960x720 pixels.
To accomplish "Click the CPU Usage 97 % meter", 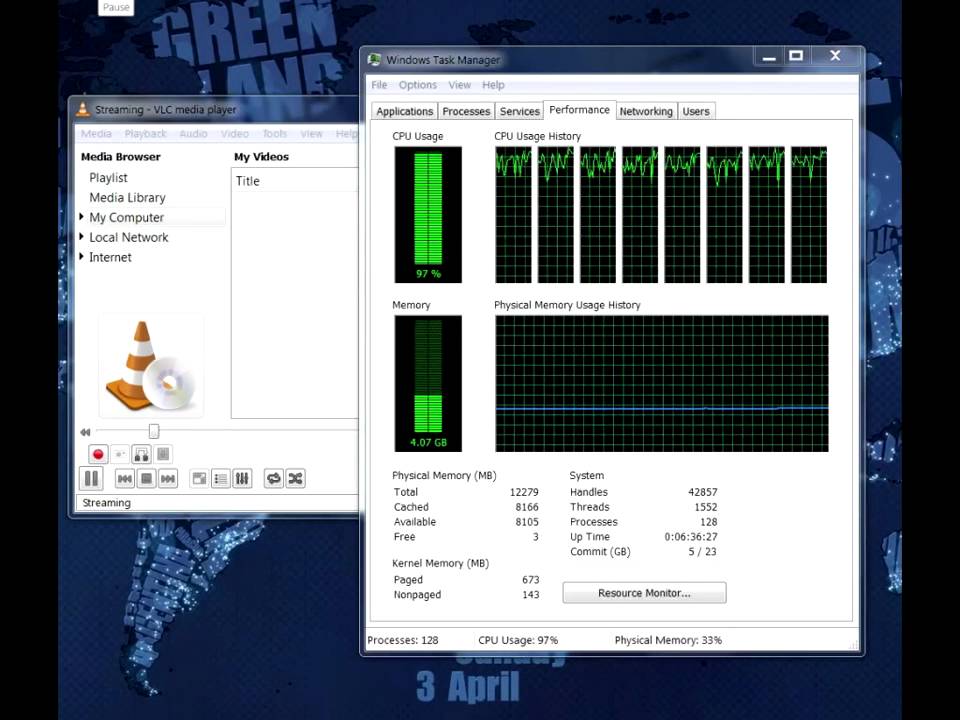I will pyautogui.click(x=428, y=214).
